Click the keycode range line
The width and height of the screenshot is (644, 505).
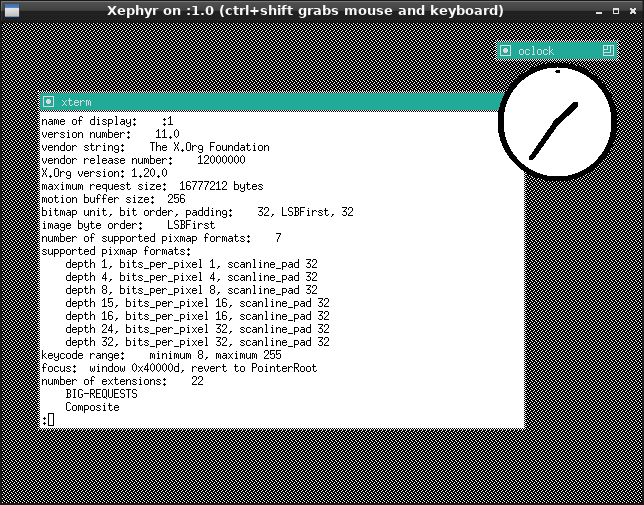pyautogui.click(x=161, y=355)
